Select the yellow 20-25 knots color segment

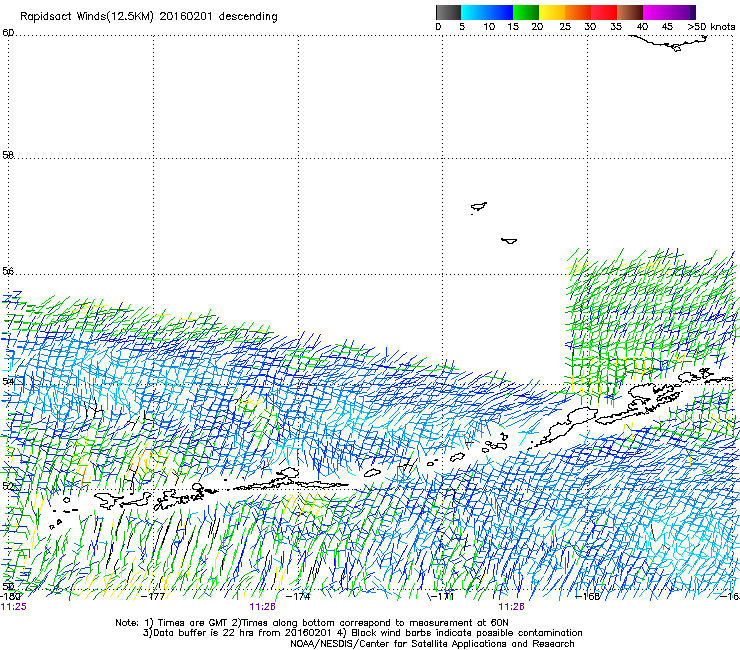click(552, 12)
